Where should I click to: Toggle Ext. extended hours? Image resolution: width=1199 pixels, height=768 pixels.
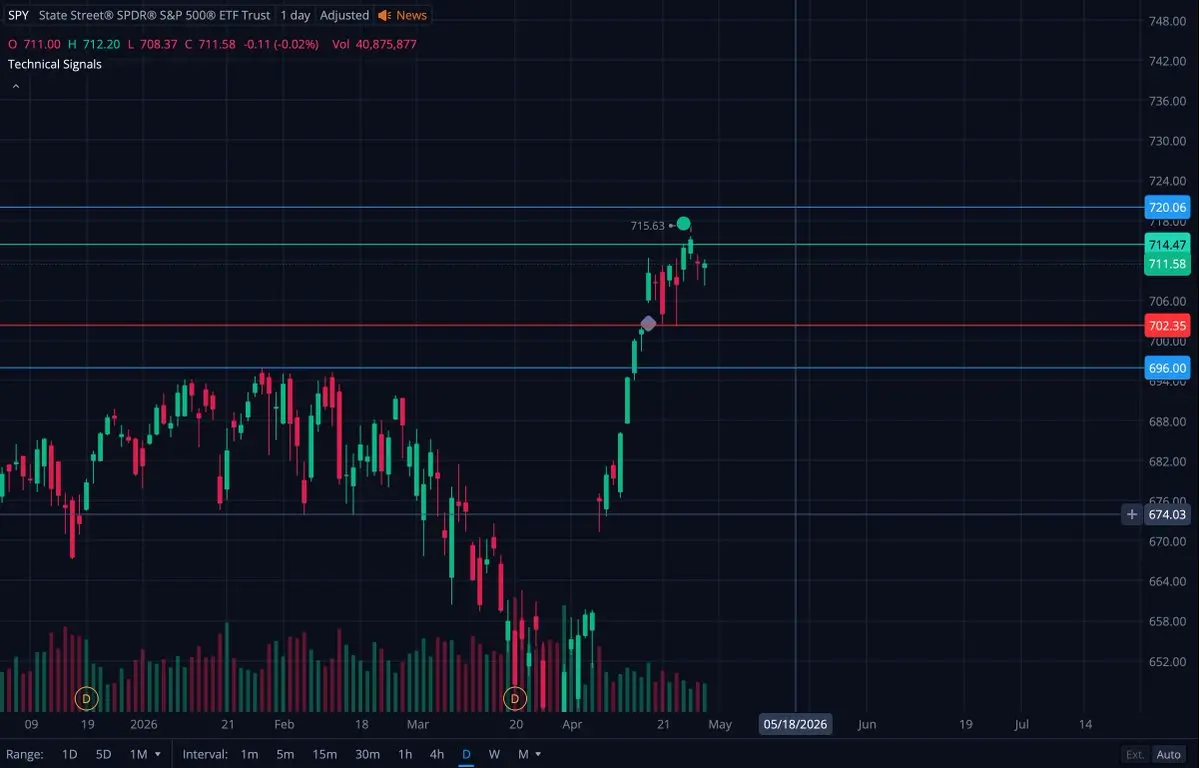click(1135, 754)
